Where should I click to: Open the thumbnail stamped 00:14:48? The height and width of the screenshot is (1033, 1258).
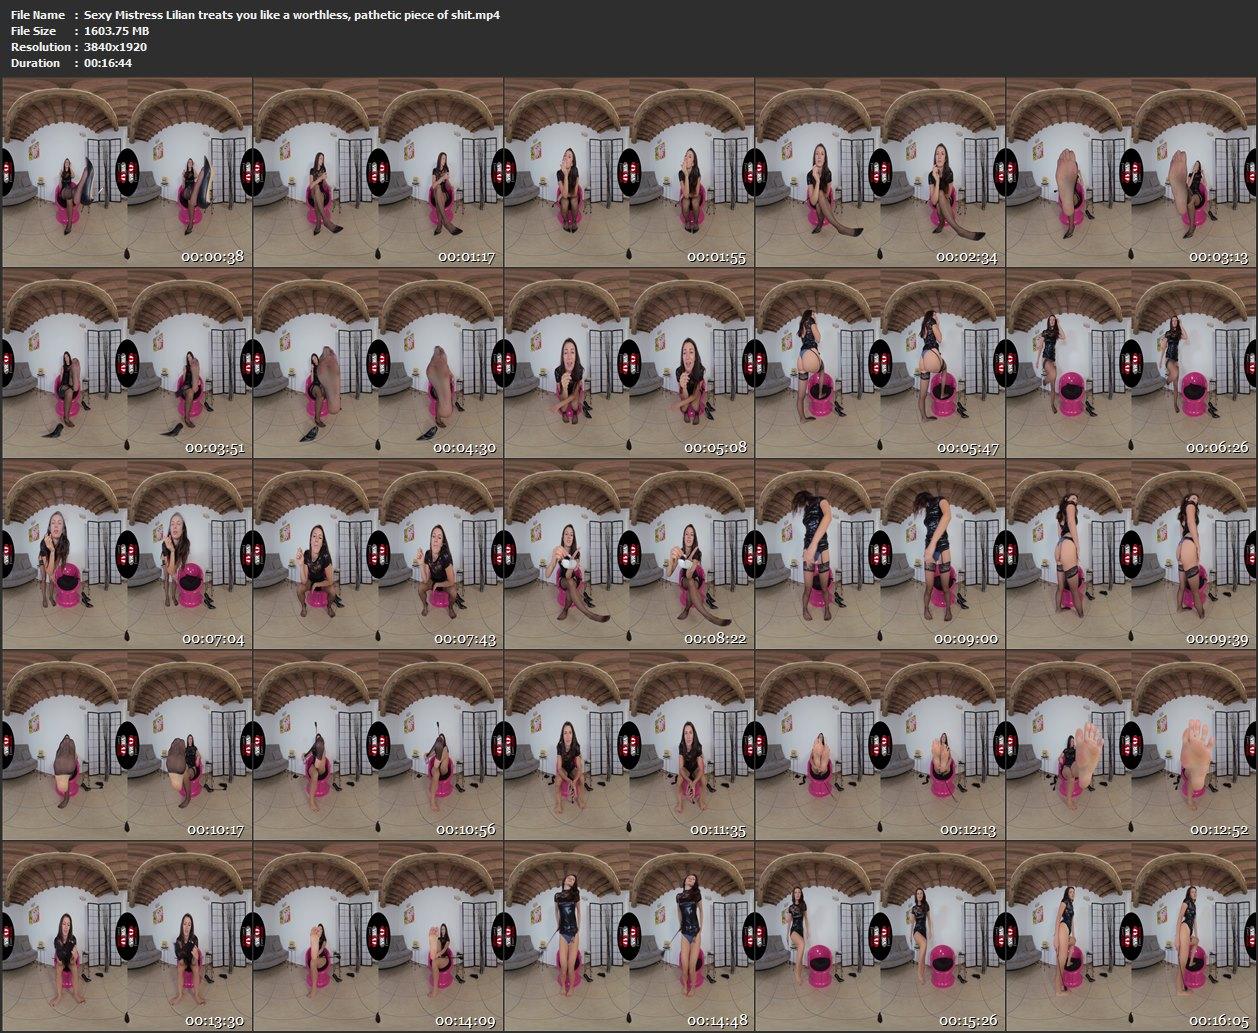coord(628,937)
